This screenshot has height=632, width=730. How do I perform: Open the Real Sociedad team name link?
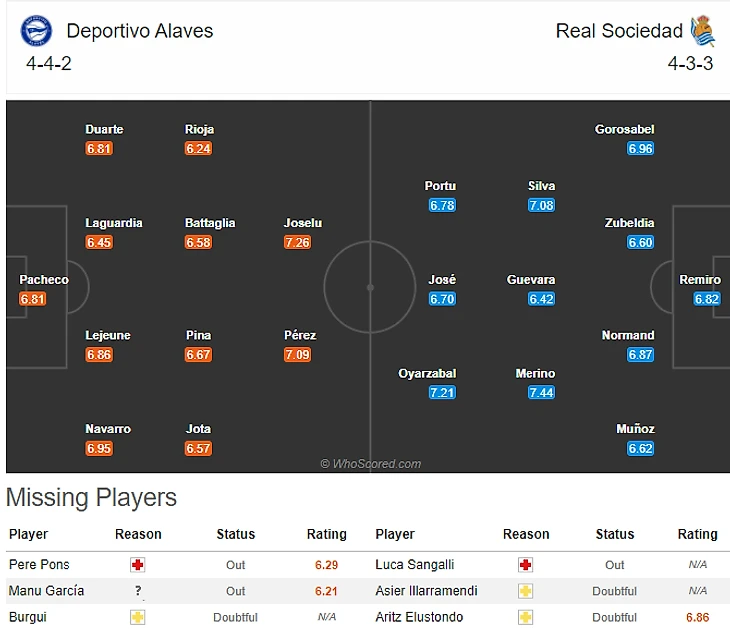[619, 31]
